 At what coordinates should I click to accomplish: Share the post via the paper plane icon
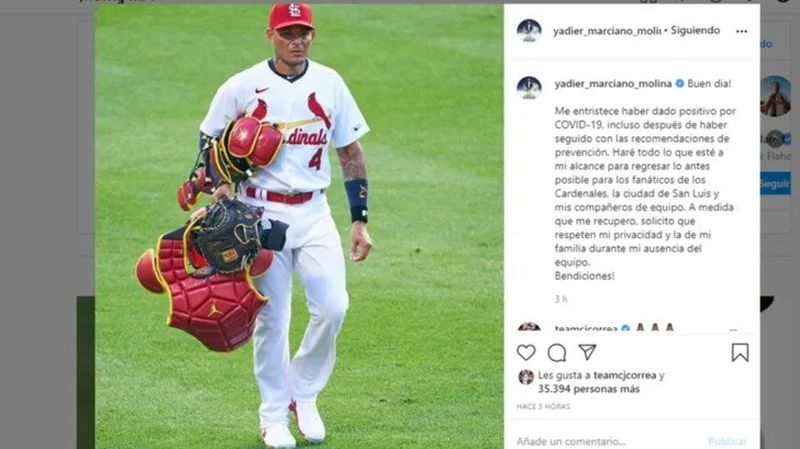point(587,352)
